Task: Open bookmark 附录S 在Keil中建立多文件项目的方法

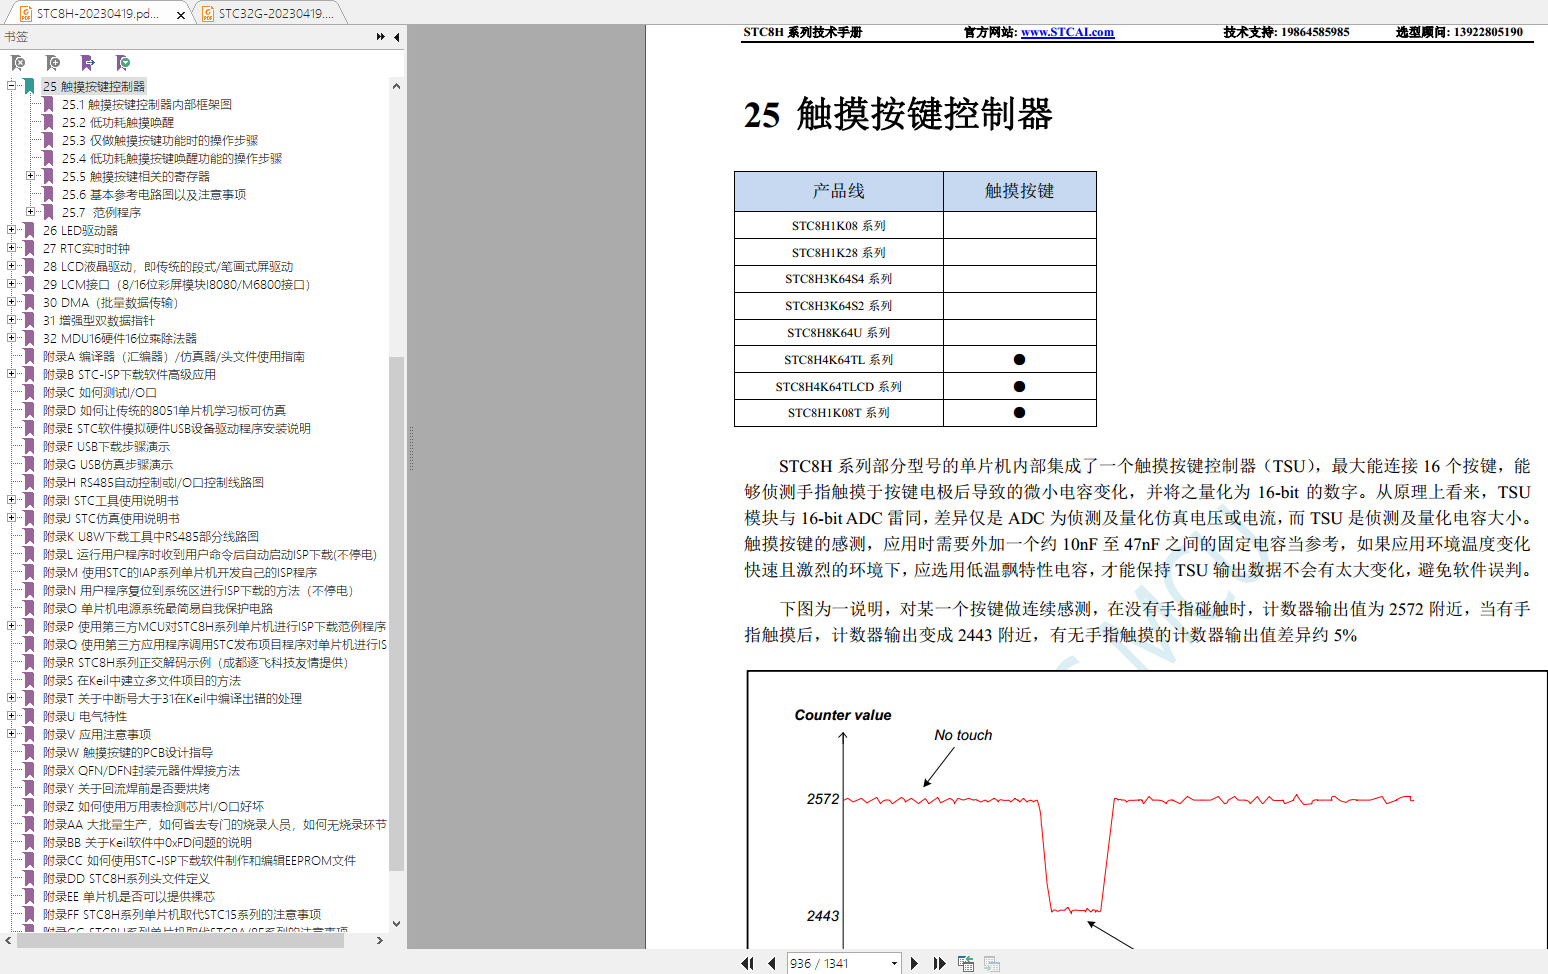Action: [x=142, y=680]
